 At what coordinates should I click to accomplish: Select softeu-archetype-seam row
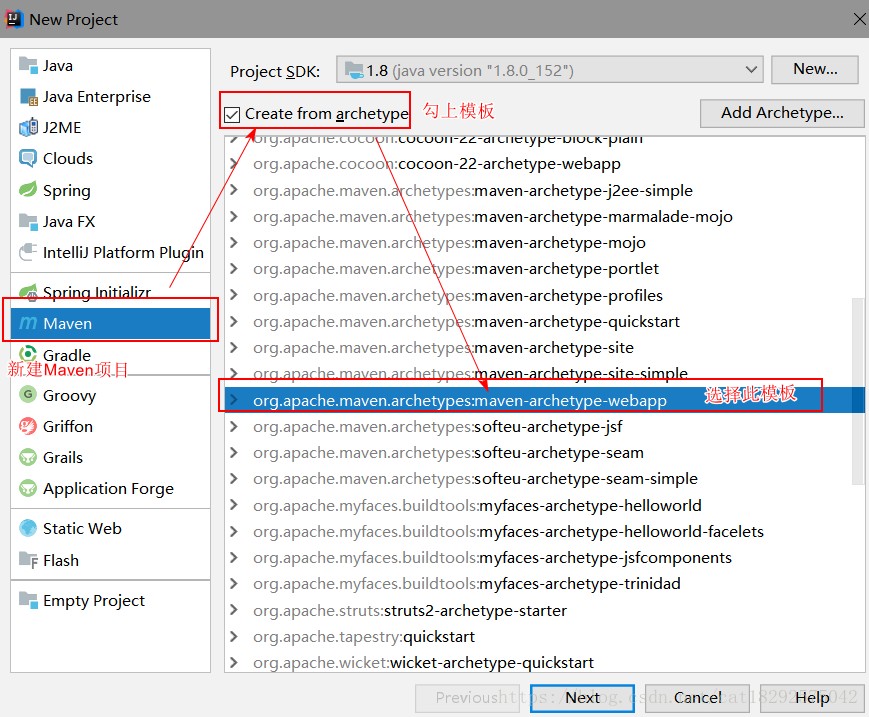click(544, 453)
